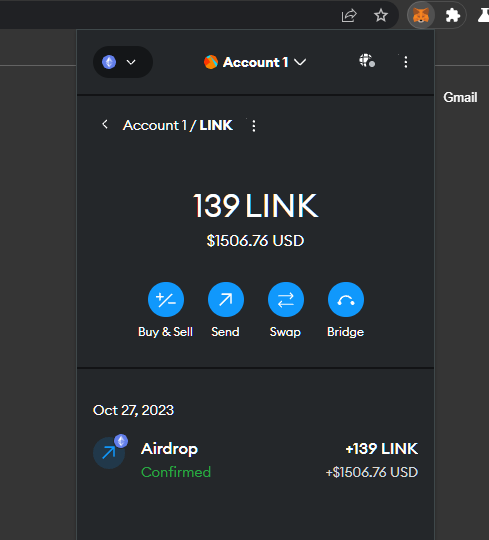The height and width of the screenshot is (540, 489).
Task: Click the +139 LINK amount
Action: (x=382, y=449)
